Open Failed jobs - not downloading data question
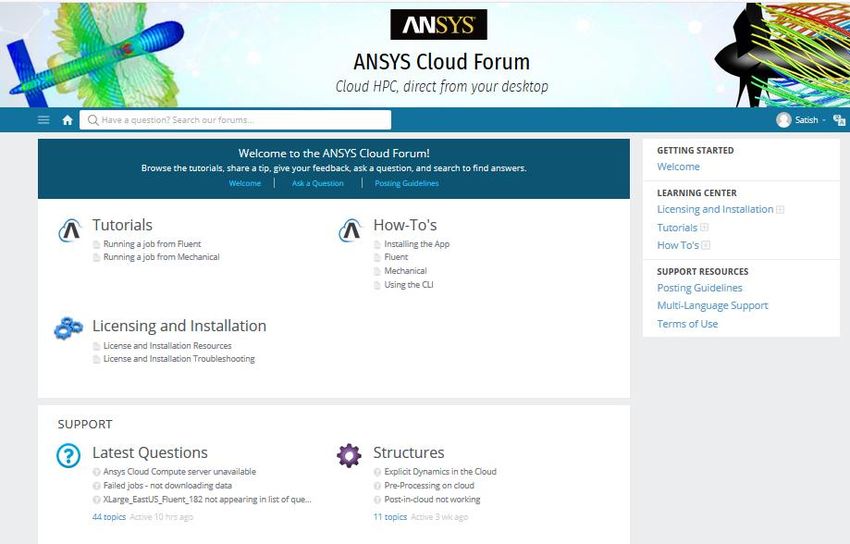The height and width of the screenshot is (544, 850). coord(168,486)
